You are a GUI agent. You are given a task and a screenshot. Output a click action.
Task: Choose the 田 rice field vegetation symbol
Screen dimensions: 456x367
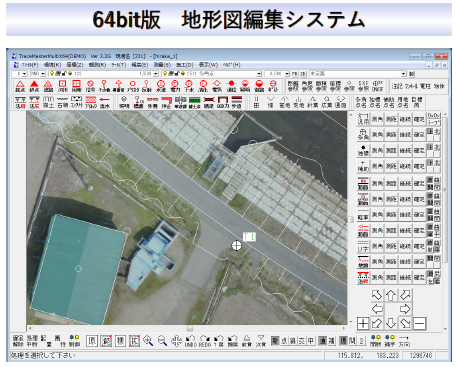pyautogui.click(x=256, y=102)
